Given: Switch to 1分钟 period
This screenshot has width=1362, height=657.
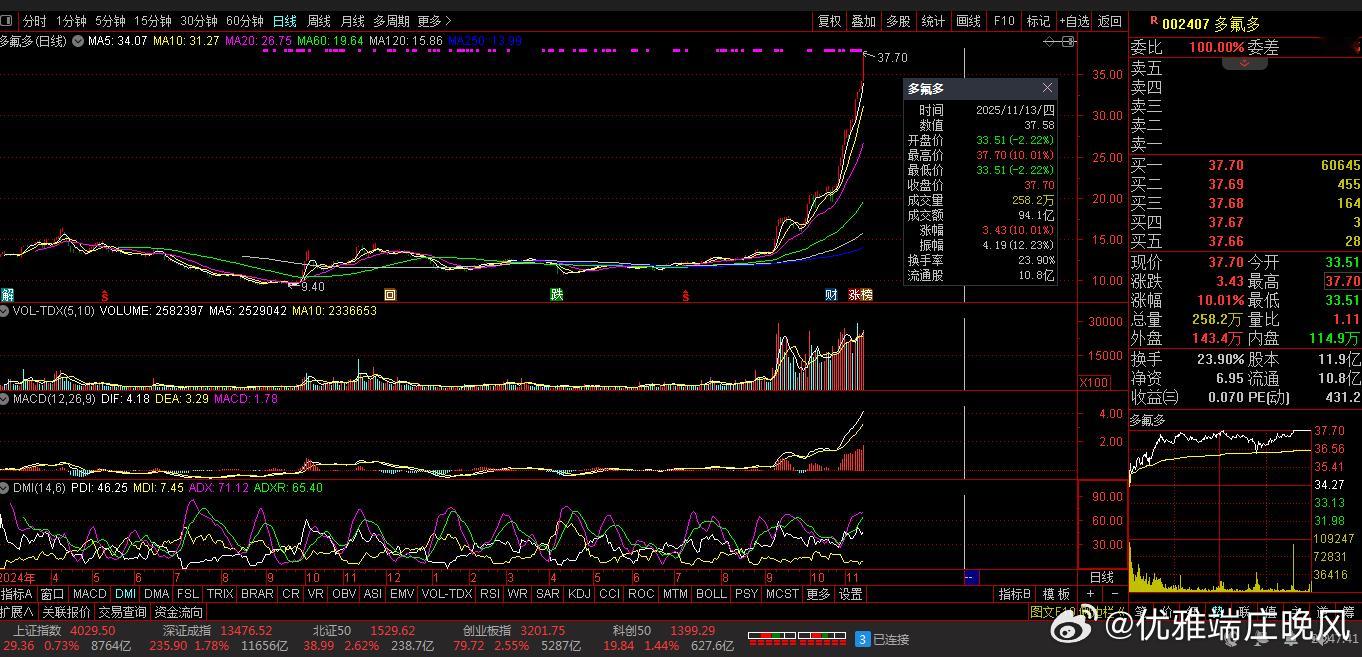Looking at the screenshot, I should coord(70,21).
